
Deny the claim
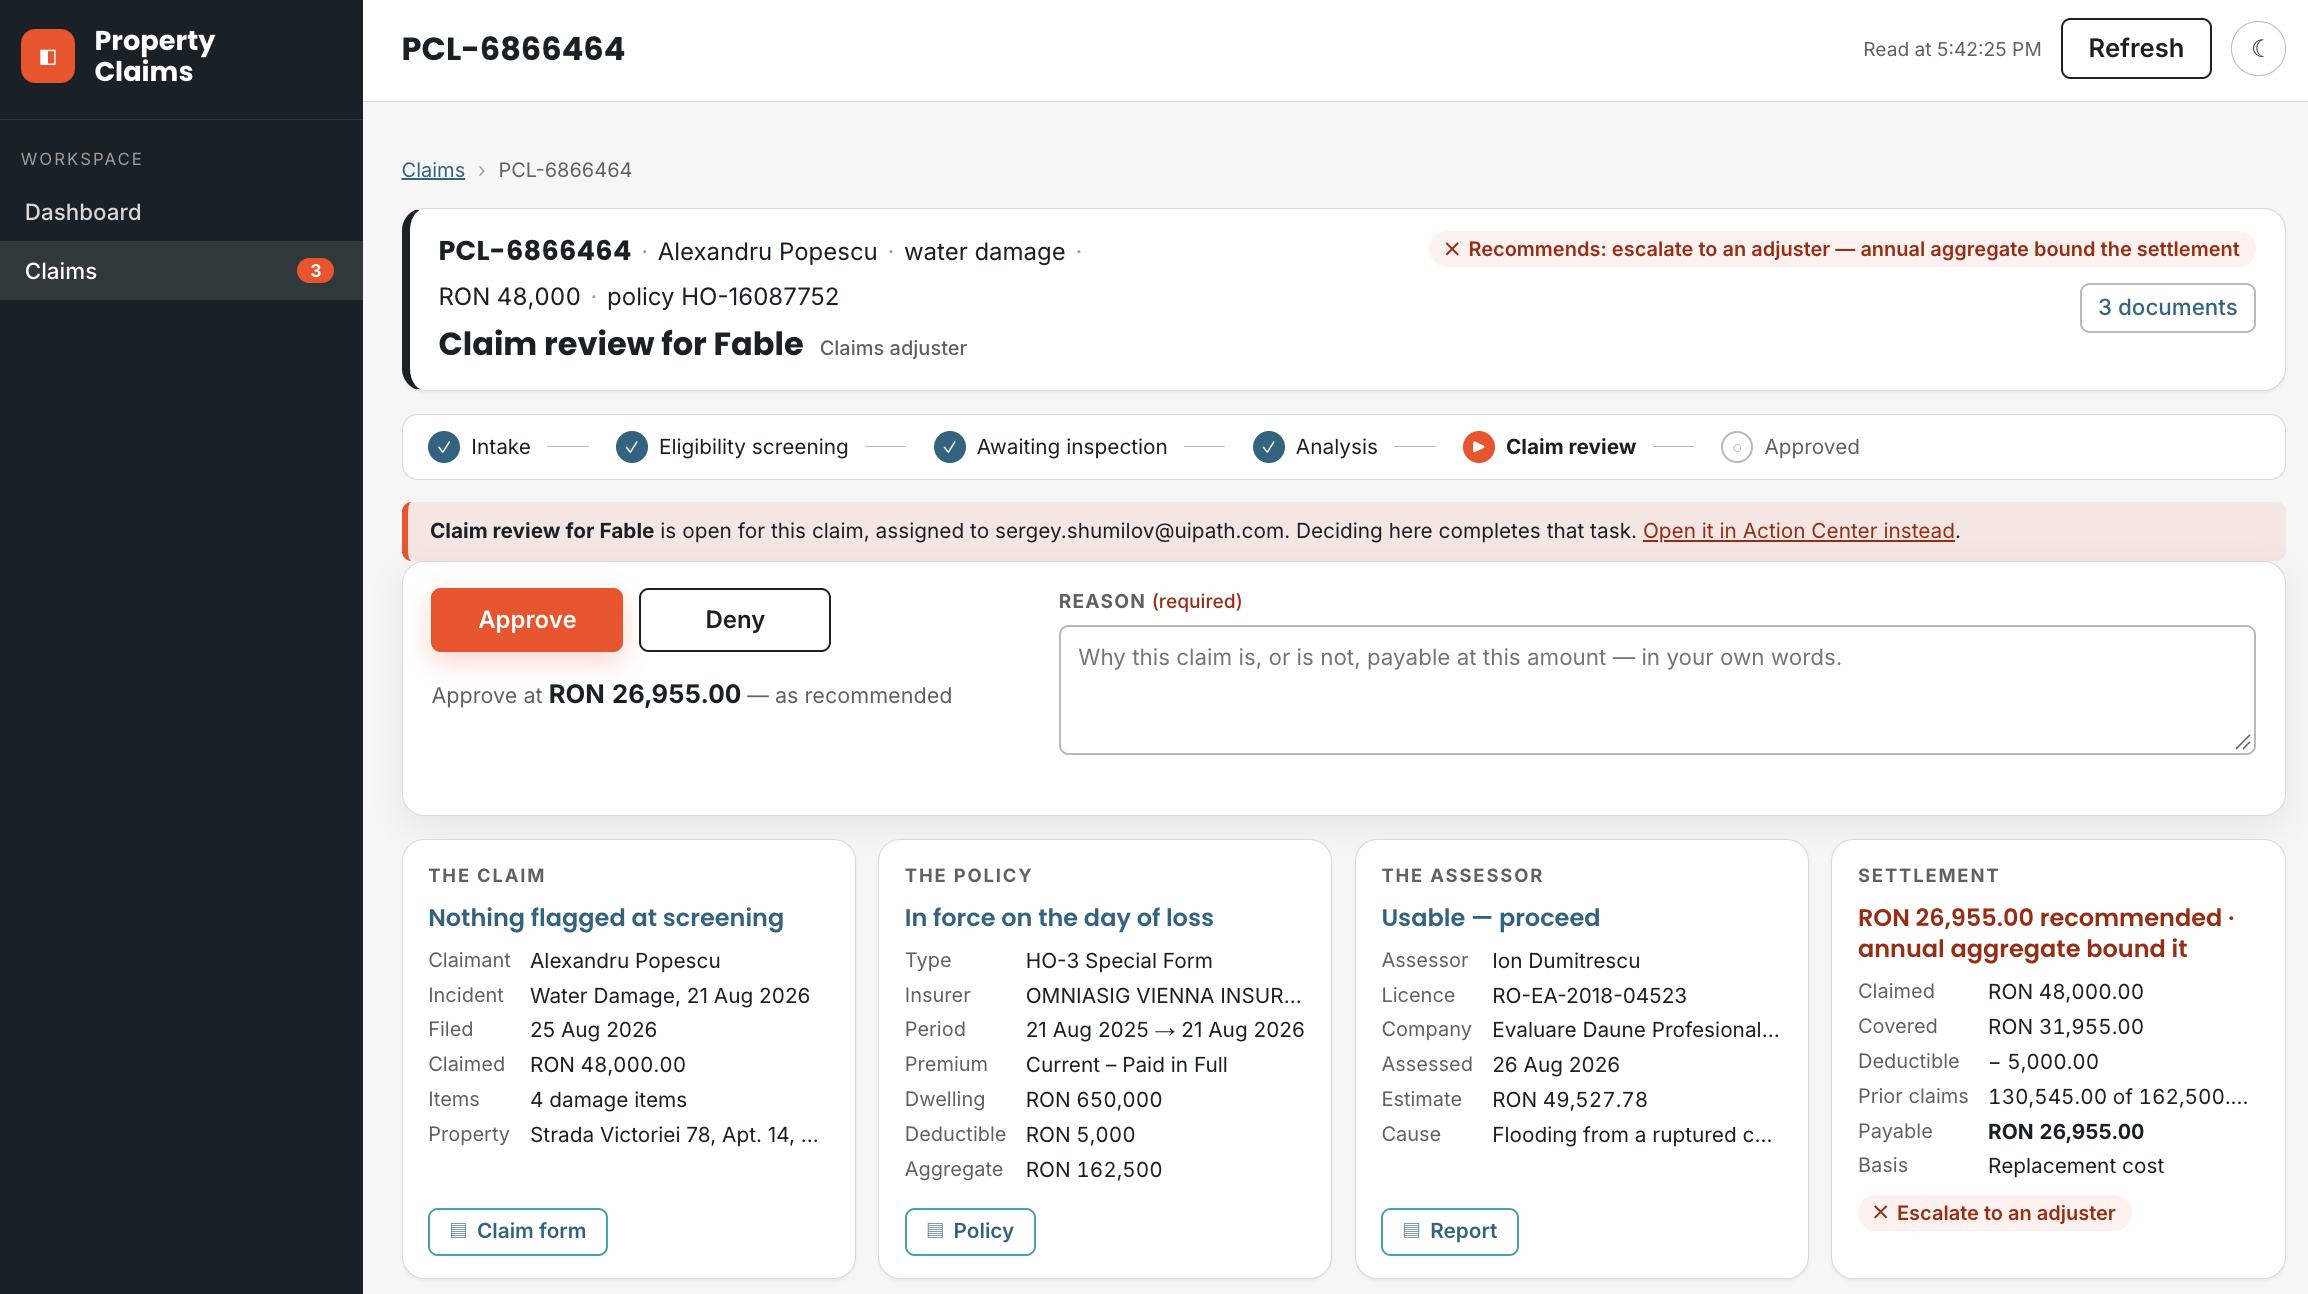[x=735, y=620]
